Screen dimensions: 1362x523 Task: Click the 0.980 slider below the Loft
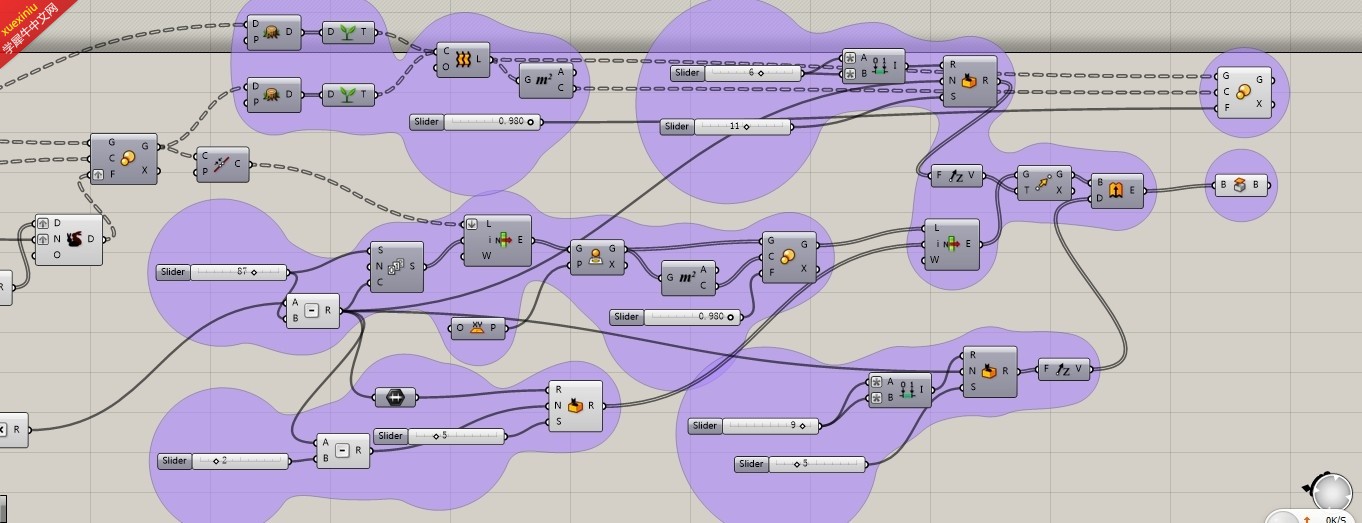[x=476, y=122]
